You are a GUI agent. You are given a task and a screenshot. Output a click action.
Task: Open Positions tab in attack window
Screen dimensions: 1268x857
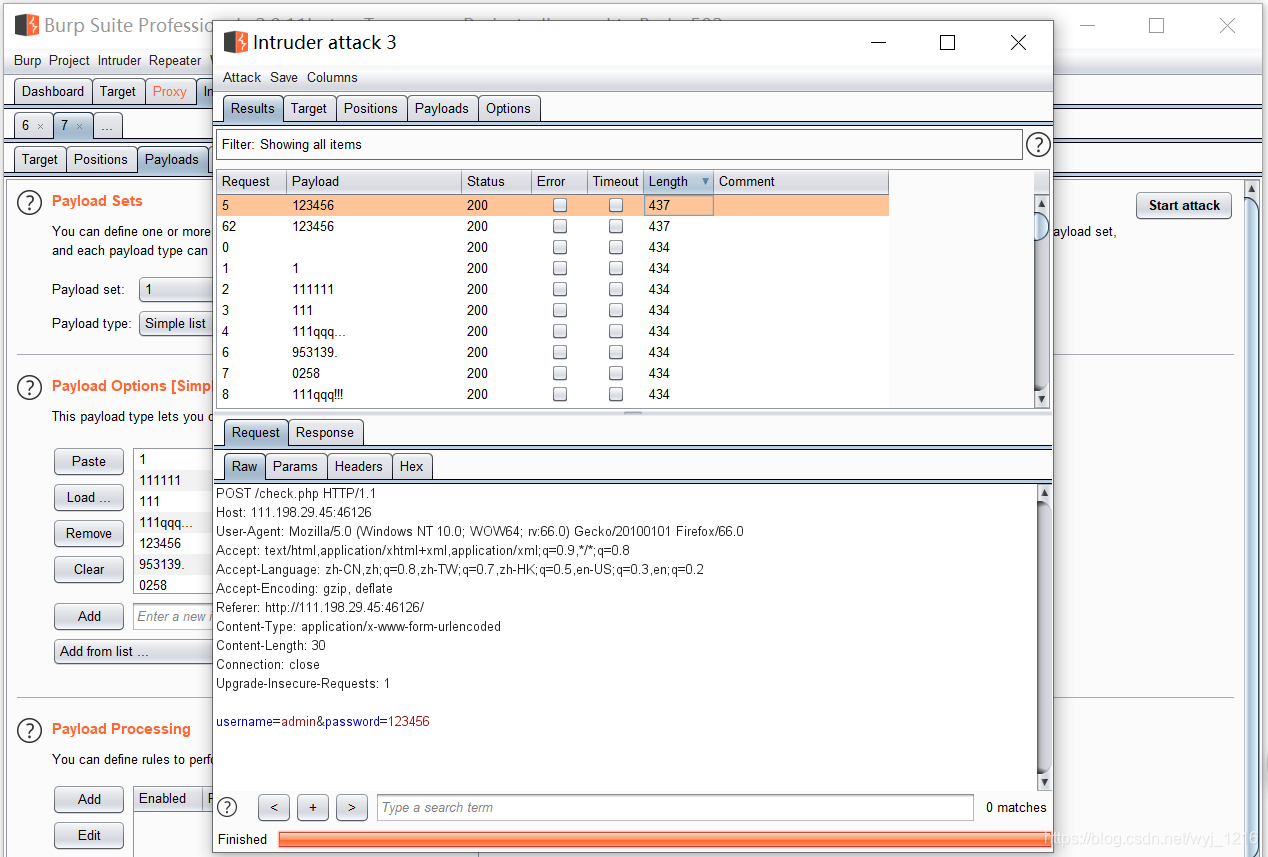point(371,108)
